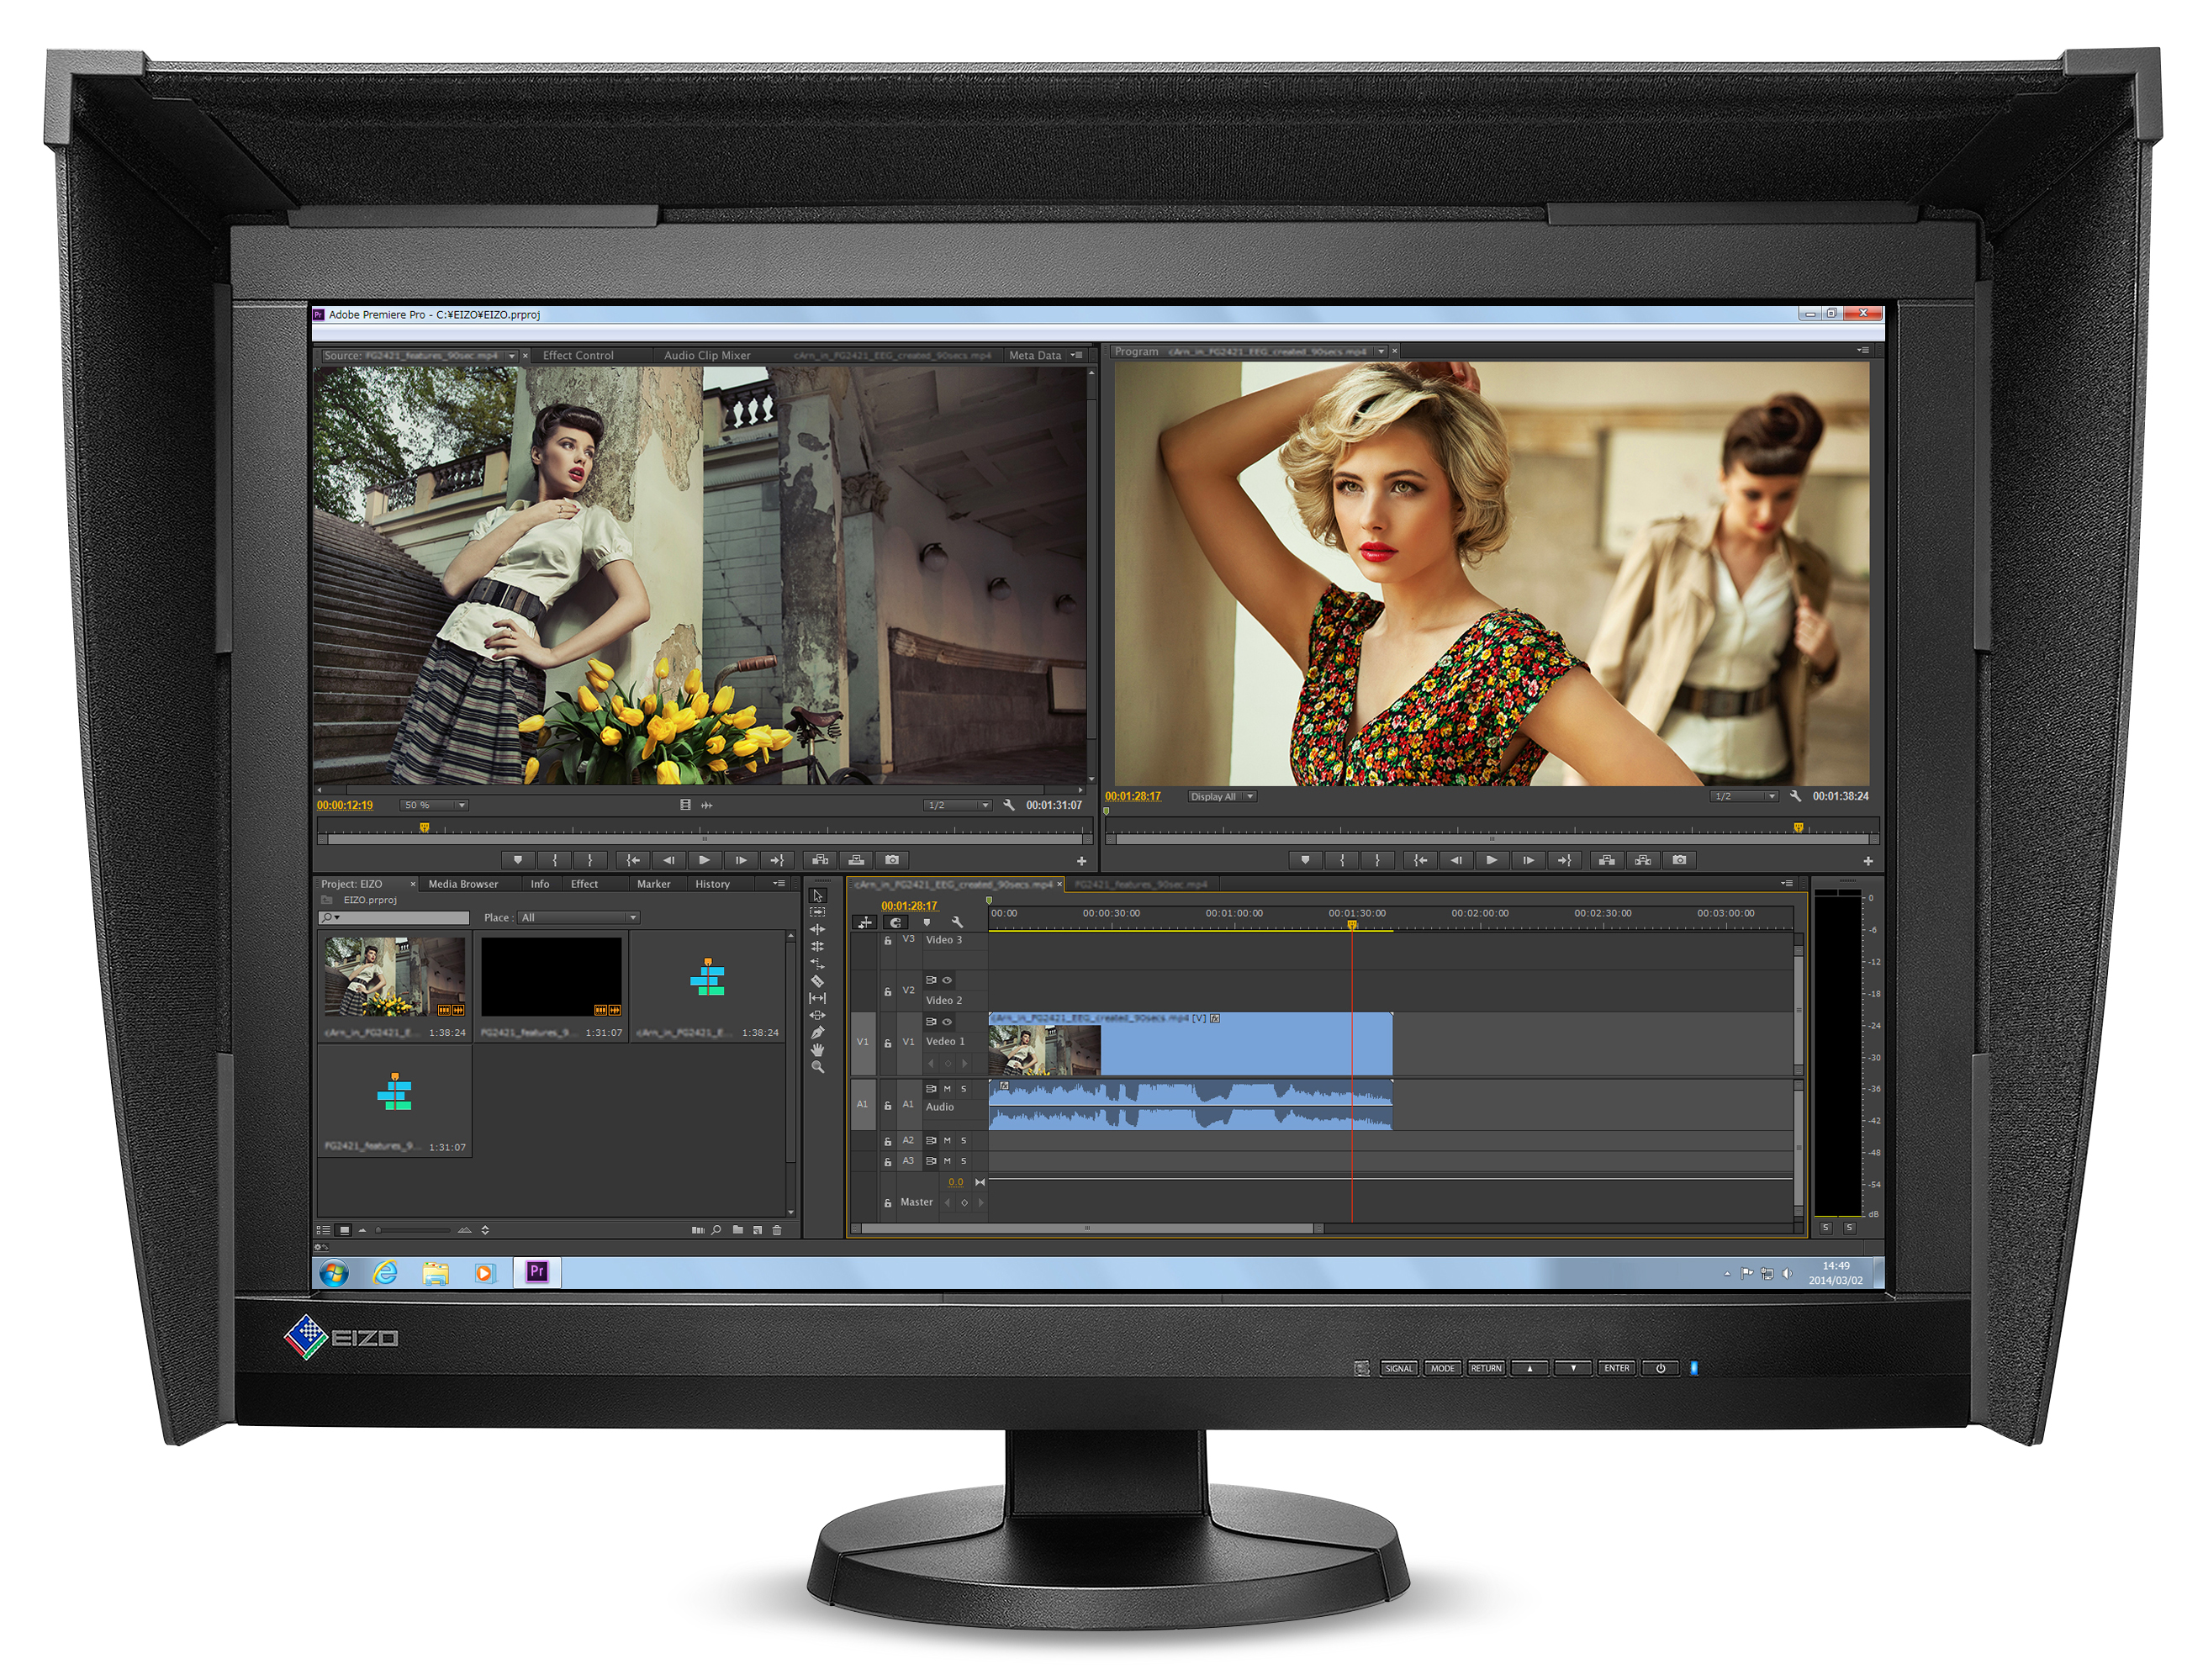The image size is (2203, 1680).
Task: Export frame from Source monitor camera icon
Action: pos(892,860)
